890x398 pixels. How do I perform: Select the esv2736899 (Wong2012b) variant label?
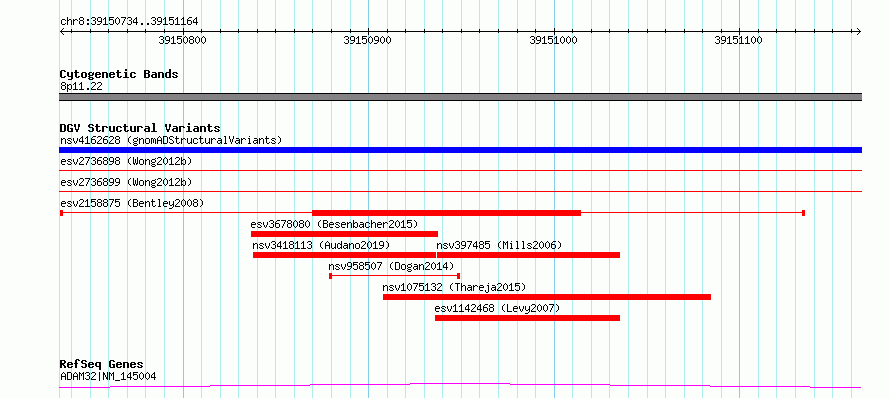(126, 182)
